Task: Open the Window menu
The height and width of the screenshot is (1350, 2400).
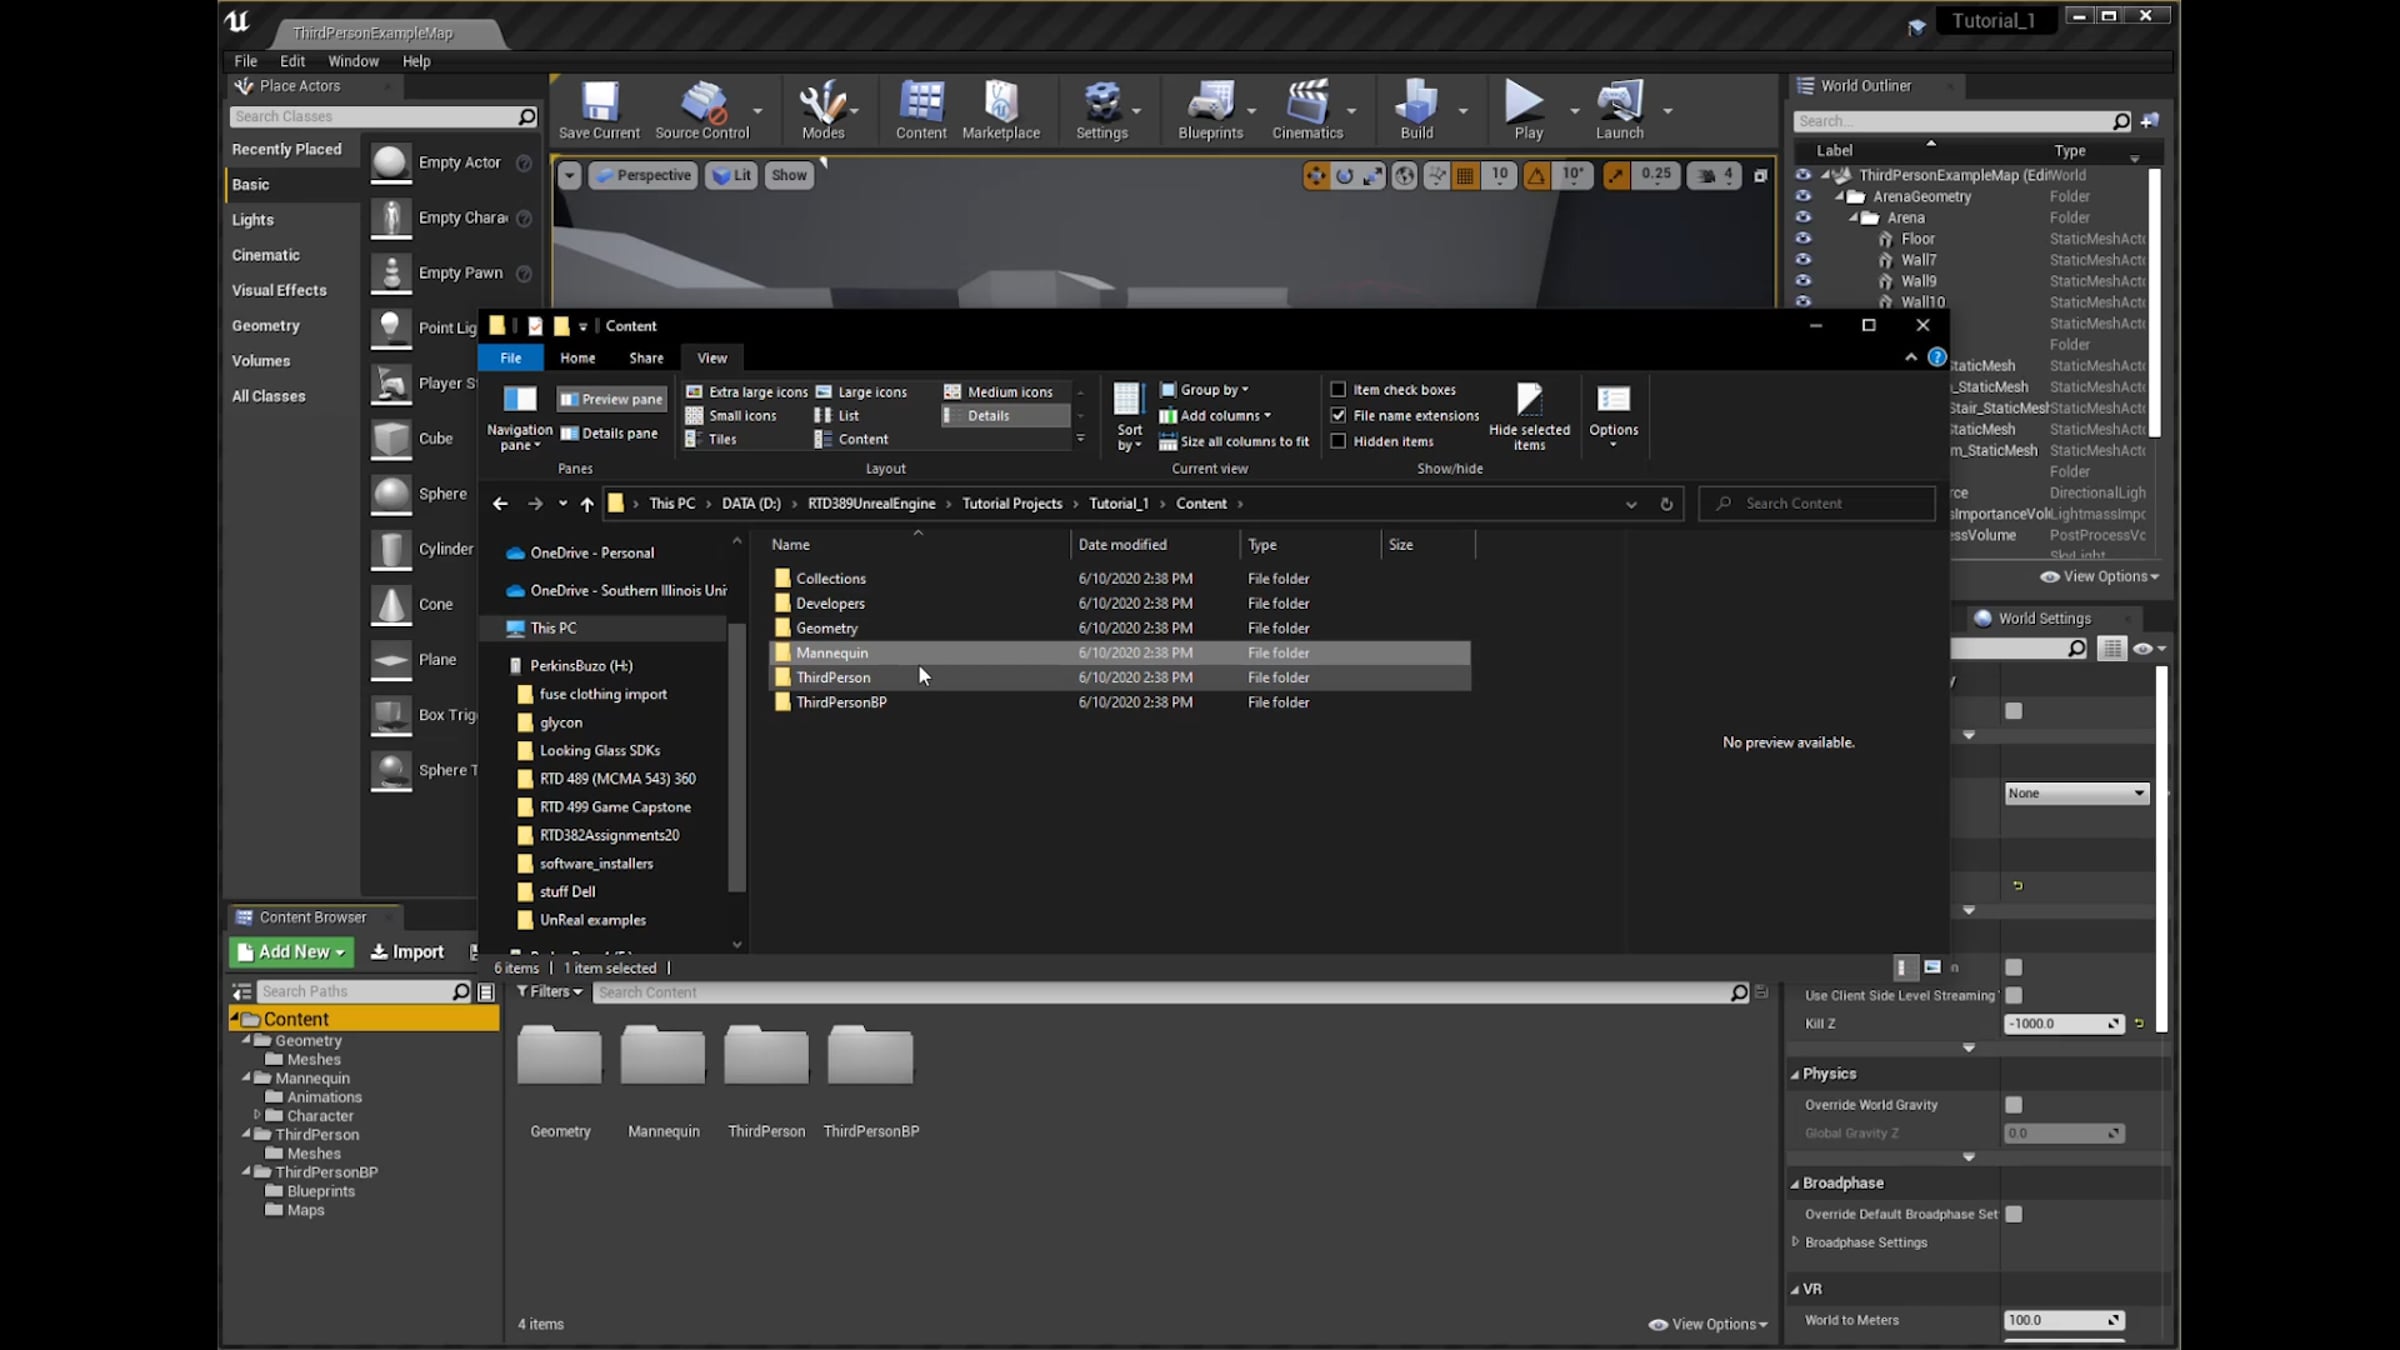Action: pos(353,61)
